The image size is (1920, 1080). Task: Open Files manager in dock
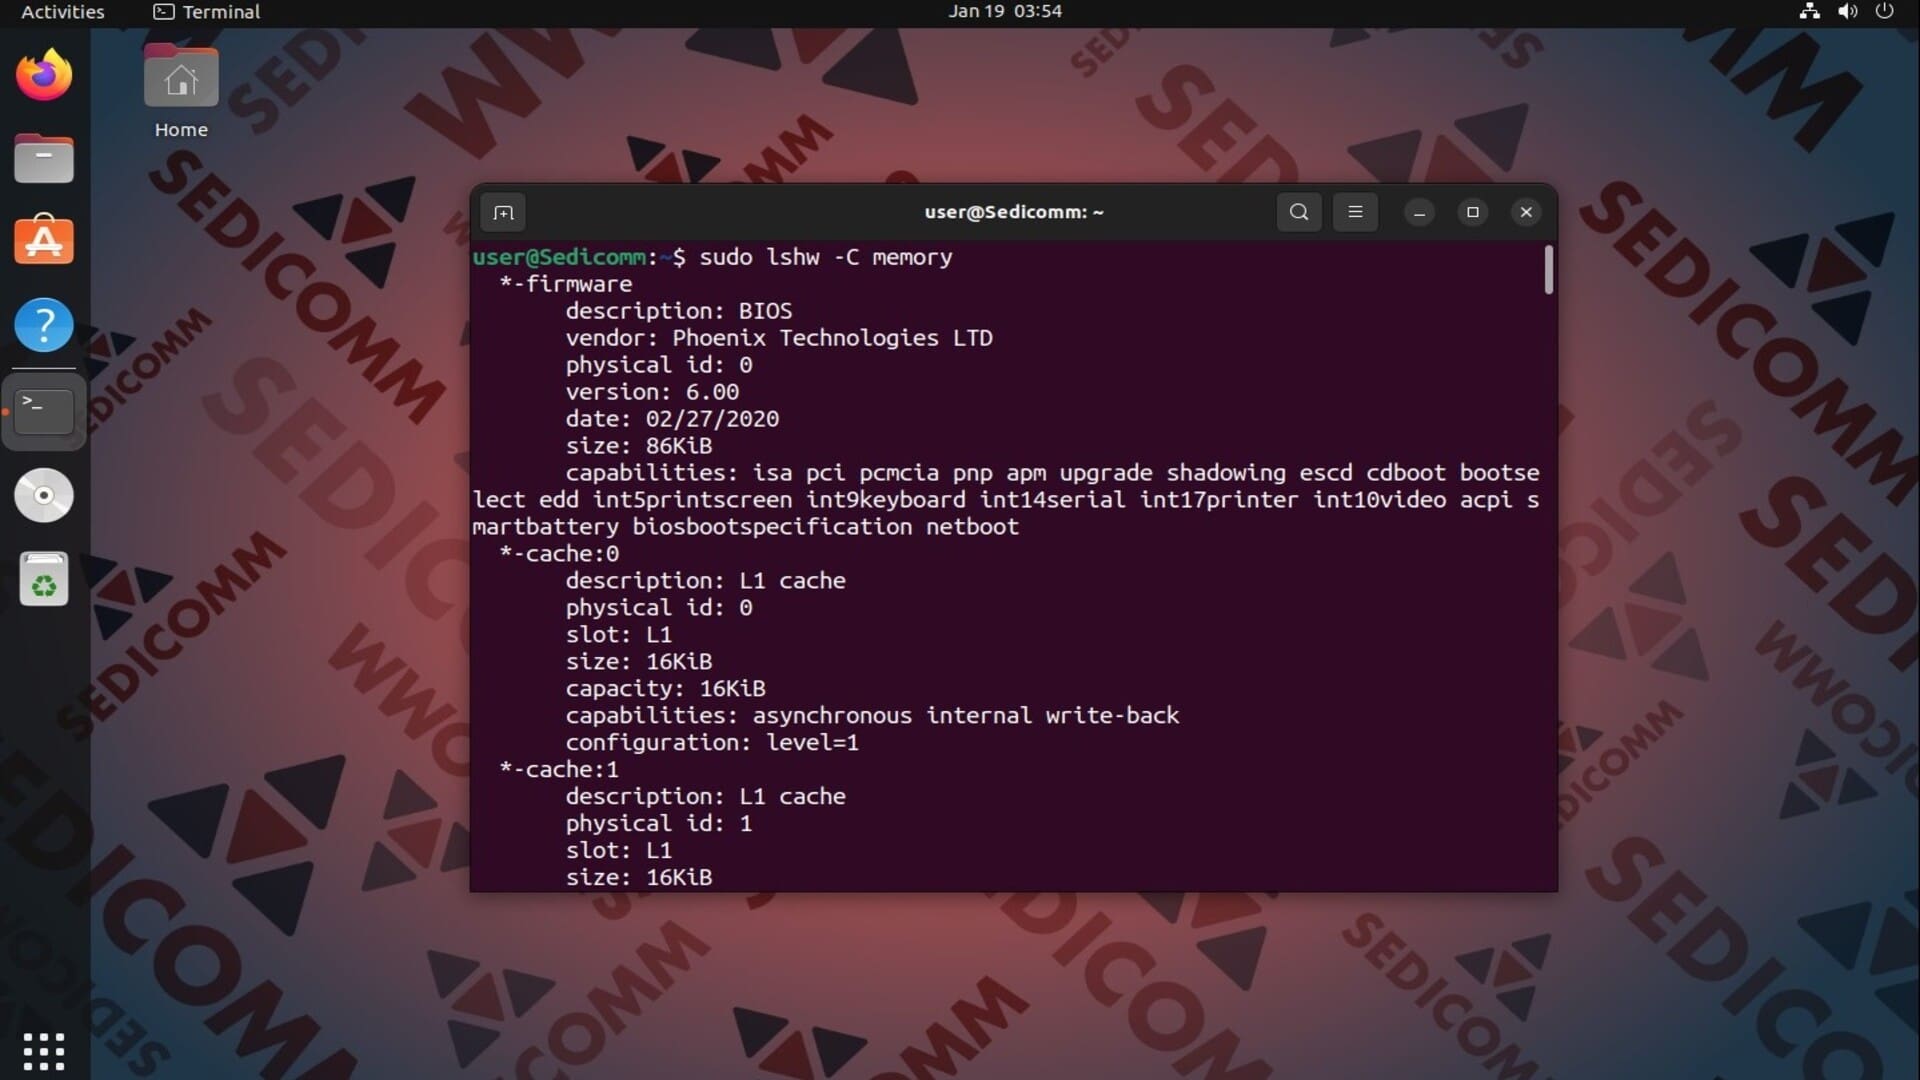(44, 159)
